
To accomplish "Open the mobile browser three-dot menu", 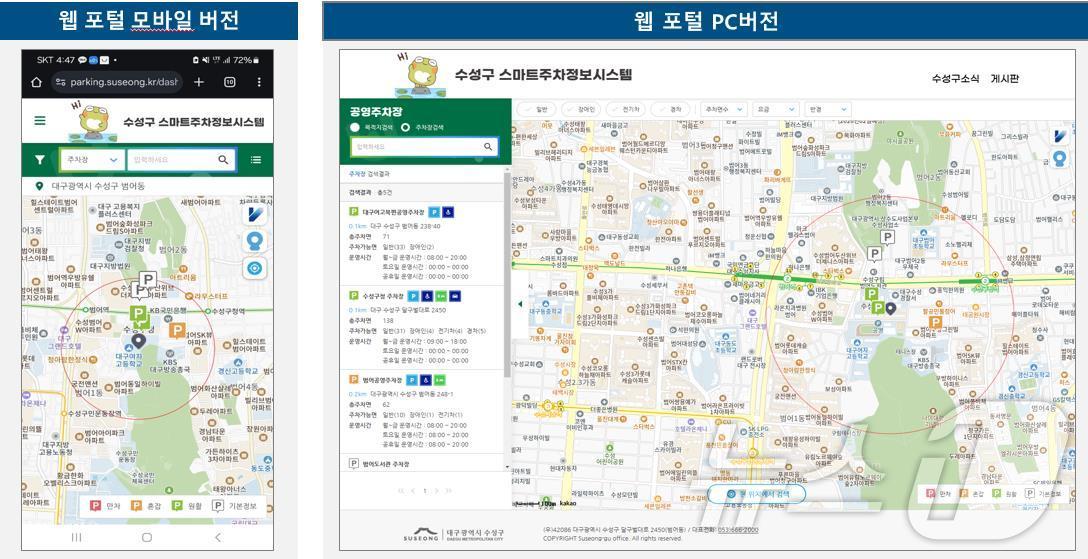I will [x=259, y=82].
